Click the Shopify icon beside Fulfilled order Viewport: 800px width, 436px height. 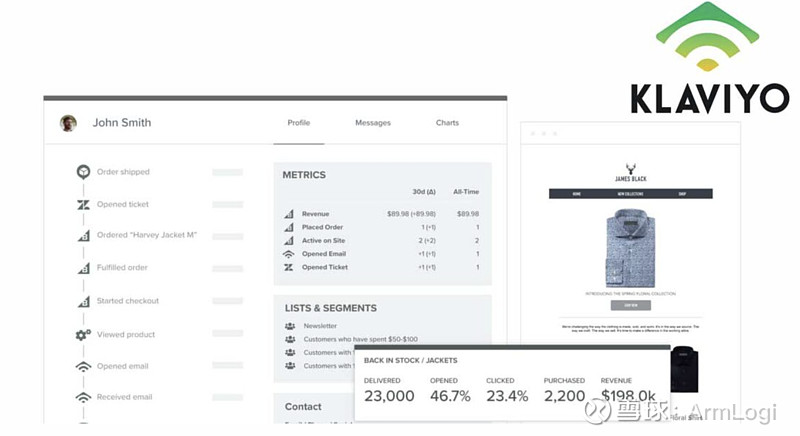point(84,268)
